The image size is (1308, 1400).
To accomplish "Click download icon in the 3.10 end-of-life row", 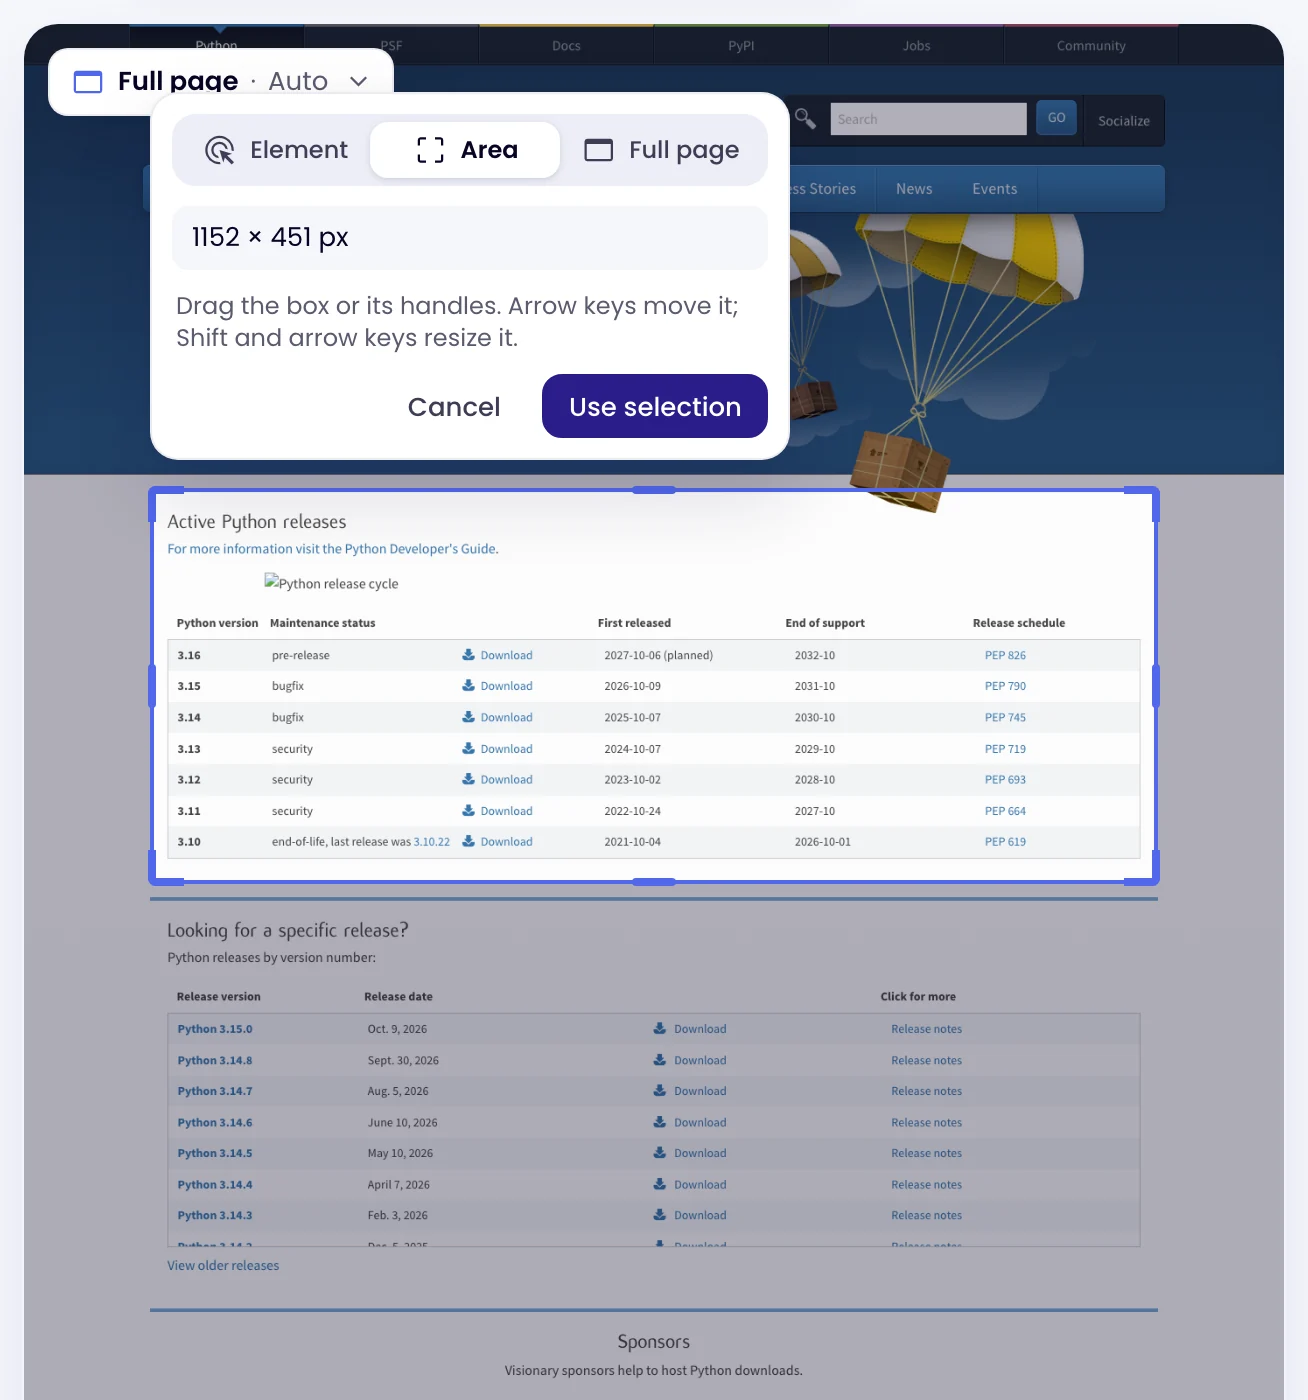I will point(468,842).
